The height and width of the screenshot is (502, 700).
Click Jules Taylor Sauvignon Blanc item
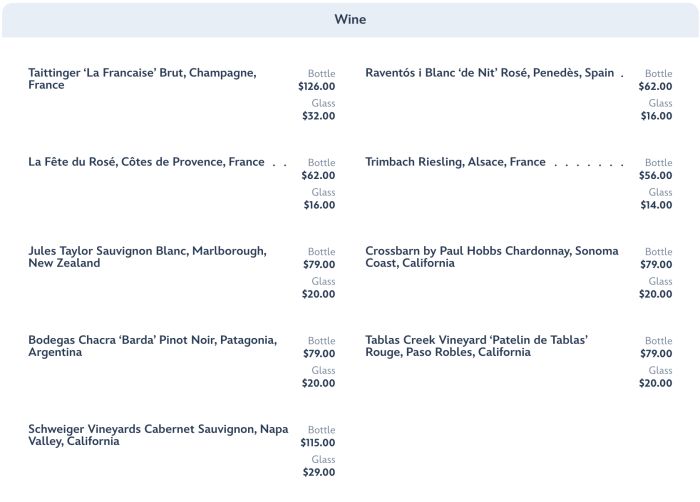point(147,257)
